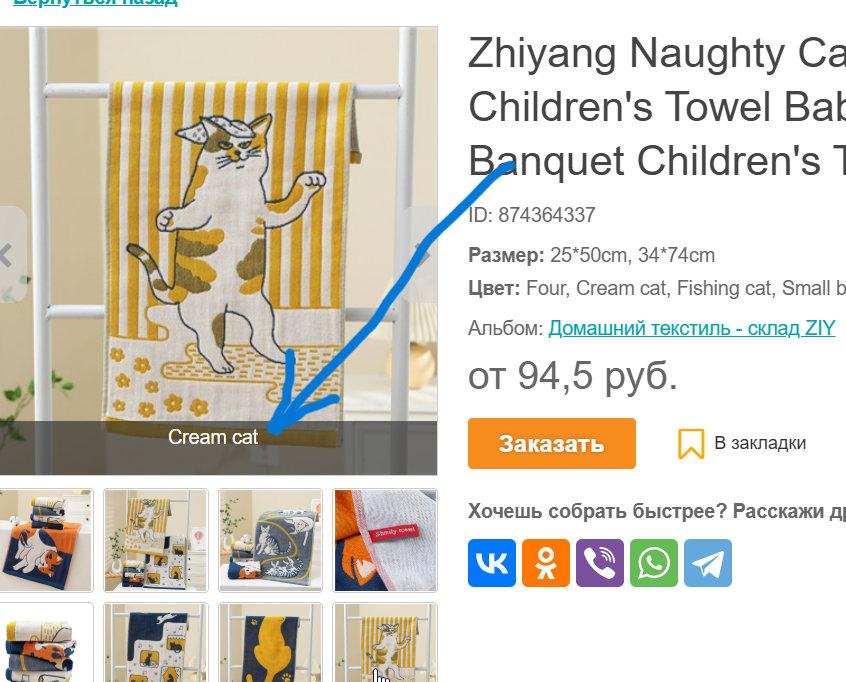
Task: Select the towel set on rack thumbnail
Action: [155, 540]
